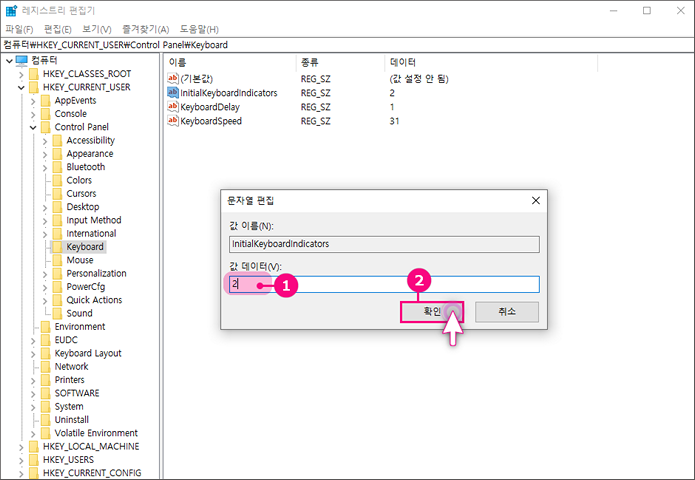Collapse the HKEY_CURRENT_USER tree node

click(x=21, y=87)
